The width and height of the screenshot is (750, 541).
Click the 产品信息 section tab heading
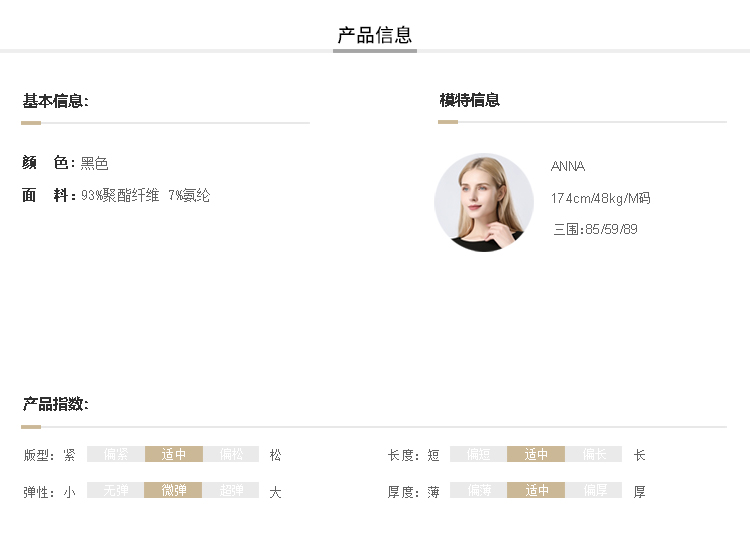(x=375, y=36)
